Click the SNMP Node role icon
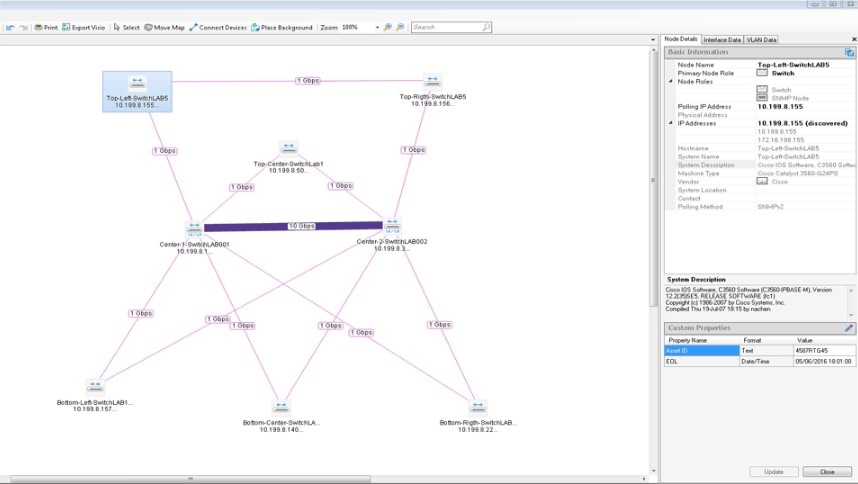Image resolution: width=858 pixels, height=484 pixels. (x=762, y=98)
